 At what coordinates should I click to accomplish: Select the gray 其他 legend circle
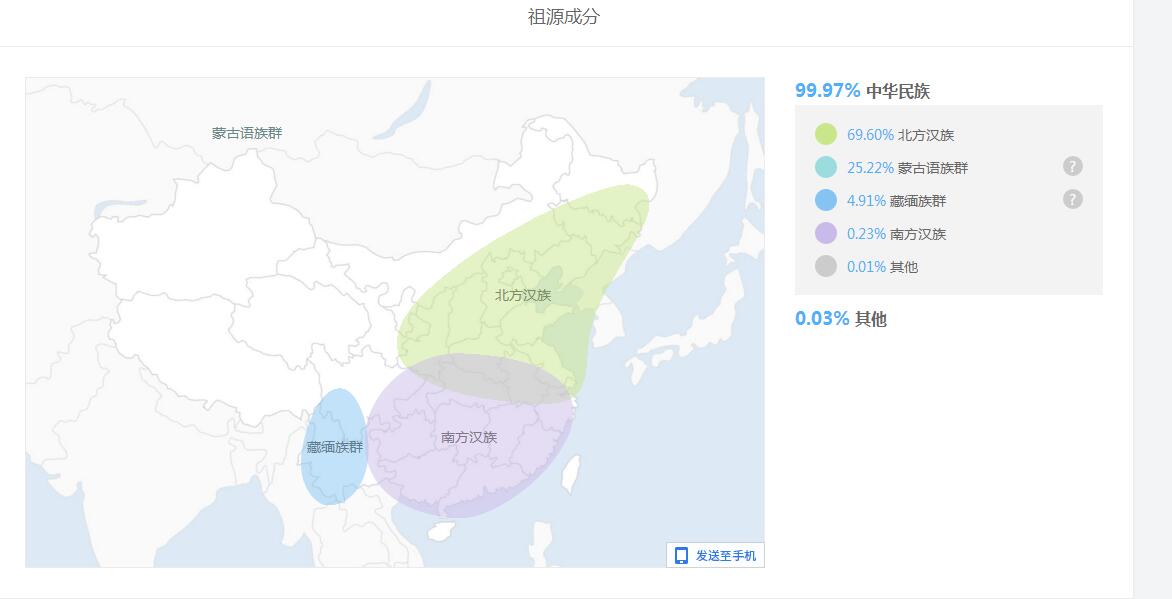point(826,266)
